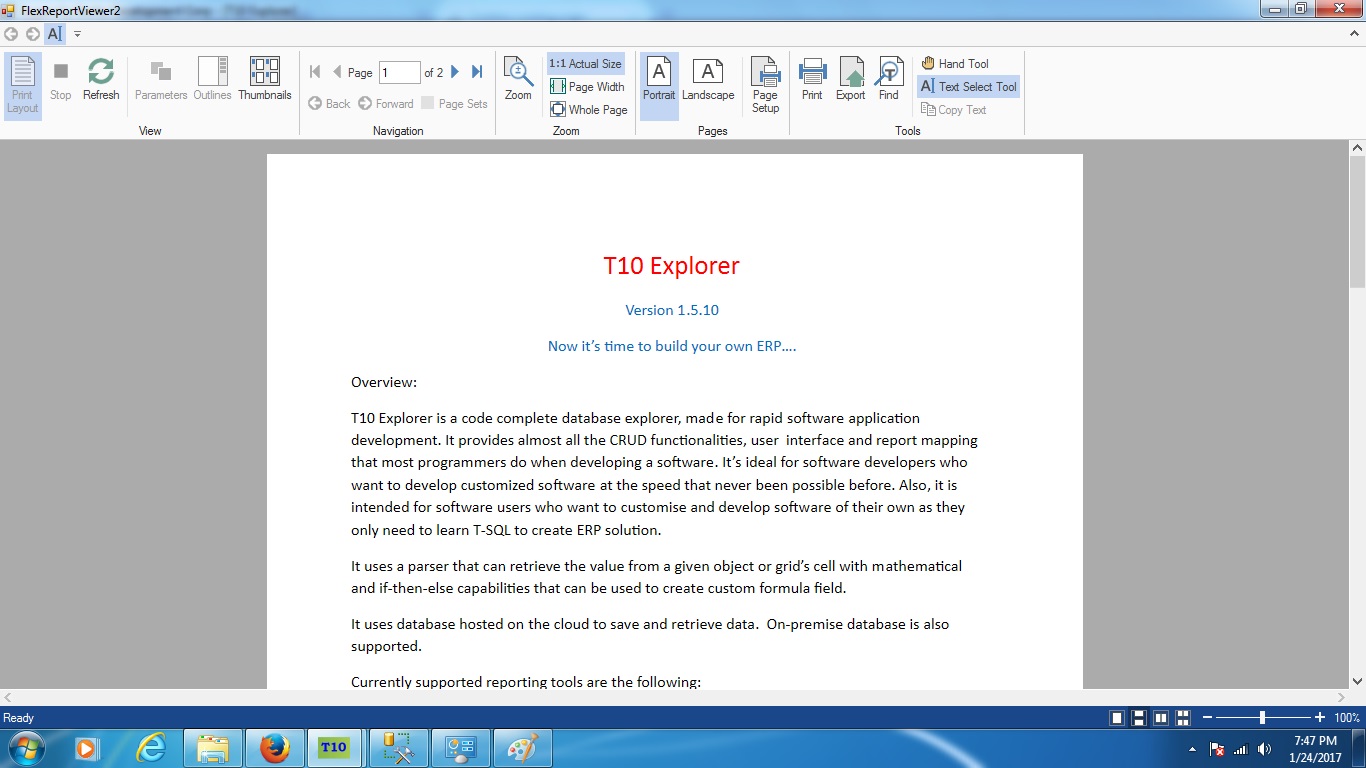Screen dimensions: 1366x768
Task: Set zoom to 1:1 Actual Size
Action: tap(586, 63)
